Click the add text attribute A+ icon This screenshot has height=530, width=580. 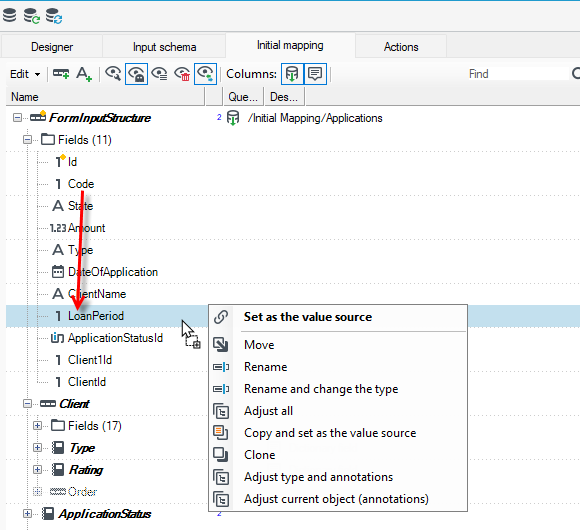point(84,74)
